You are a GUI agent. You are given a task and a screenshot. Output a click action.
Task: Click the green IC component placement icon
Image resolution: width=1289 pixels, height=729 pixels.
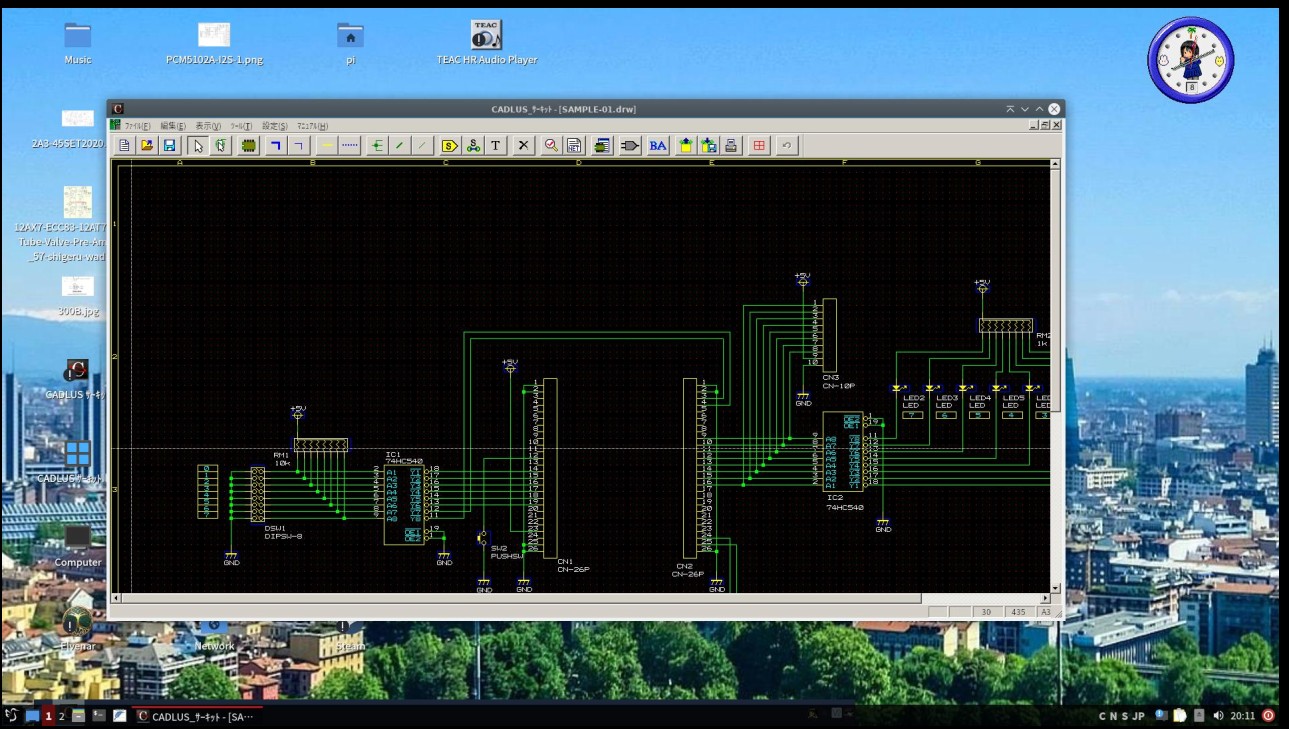(248, 146)
